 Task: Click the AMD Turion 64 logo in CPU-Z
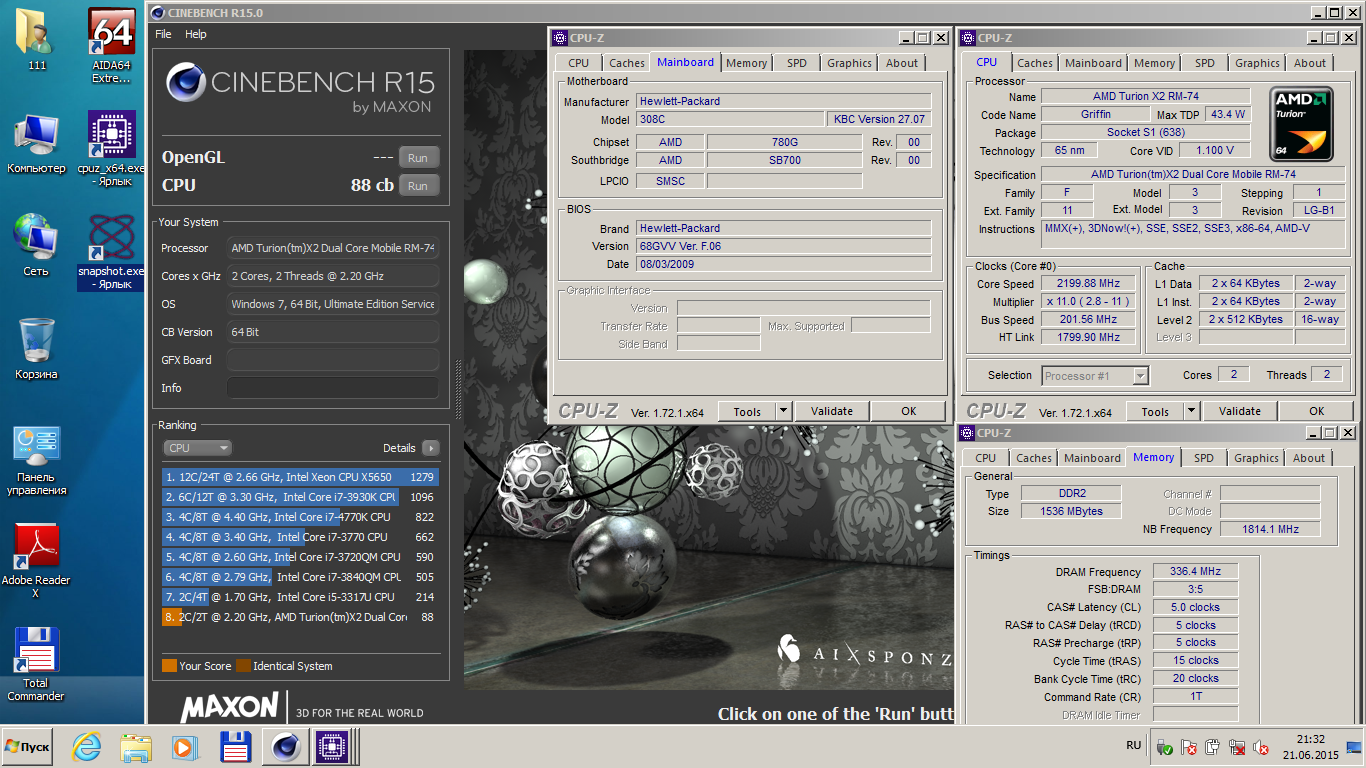[1301, 124]
